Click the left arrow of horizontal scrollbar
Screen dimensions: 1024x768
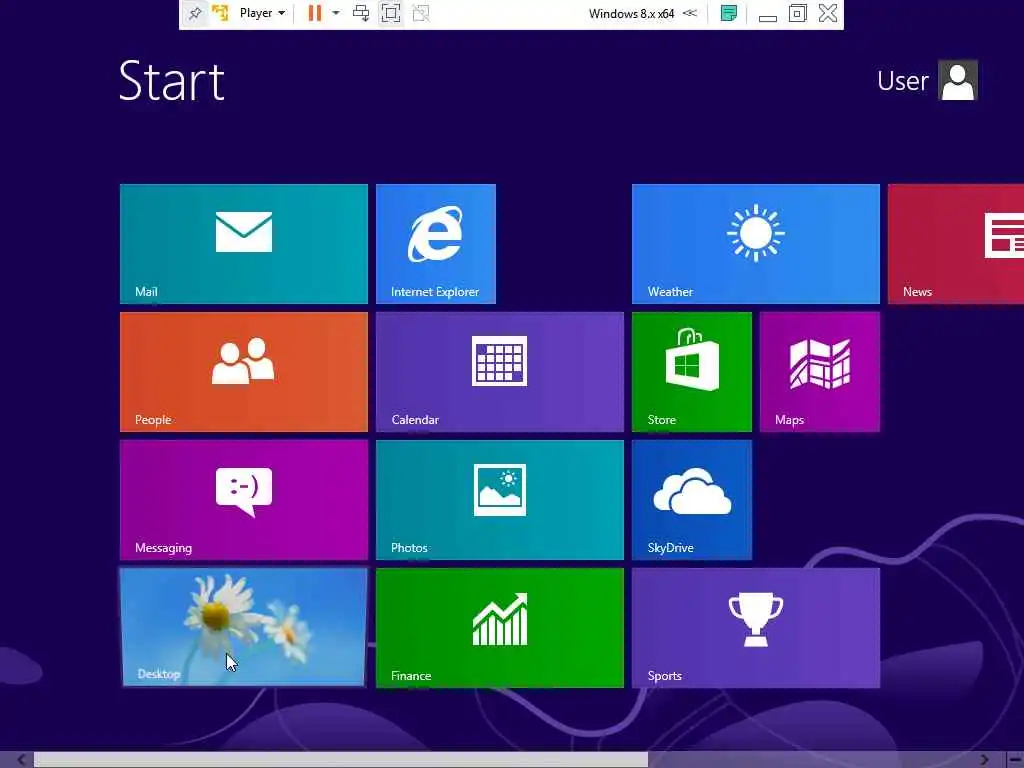(20, 760)
